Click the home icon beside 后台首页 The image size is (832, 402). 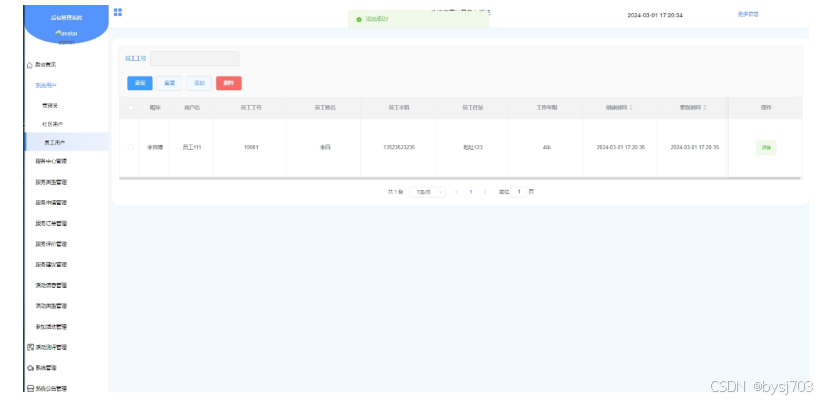point(30,65)
